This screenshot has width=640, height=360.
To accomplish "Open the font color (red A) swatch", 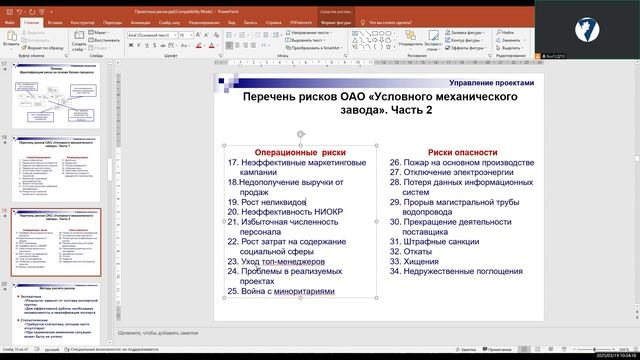I will point(211,45).
